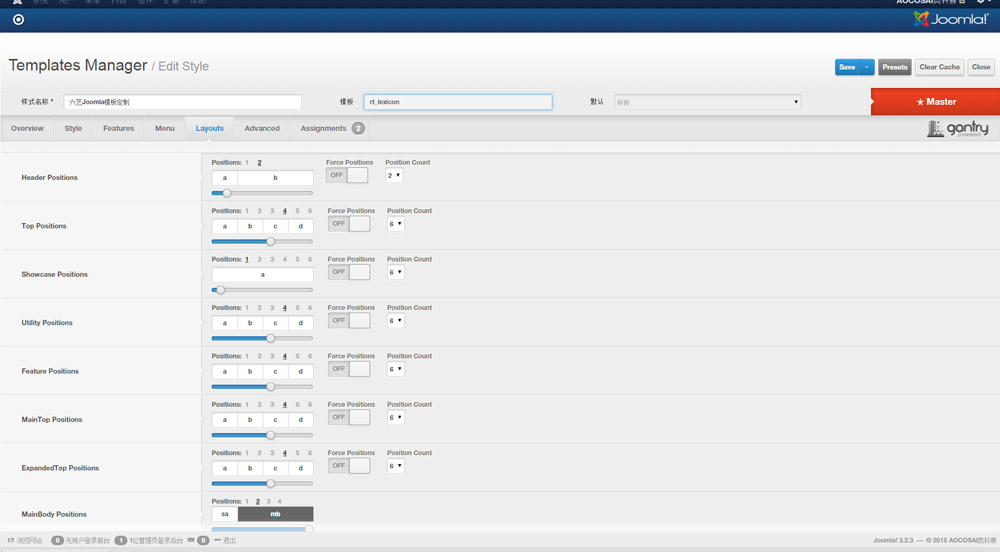1000x552 pixels.
Task: Open the Features tab
Action: click(118, 129)
